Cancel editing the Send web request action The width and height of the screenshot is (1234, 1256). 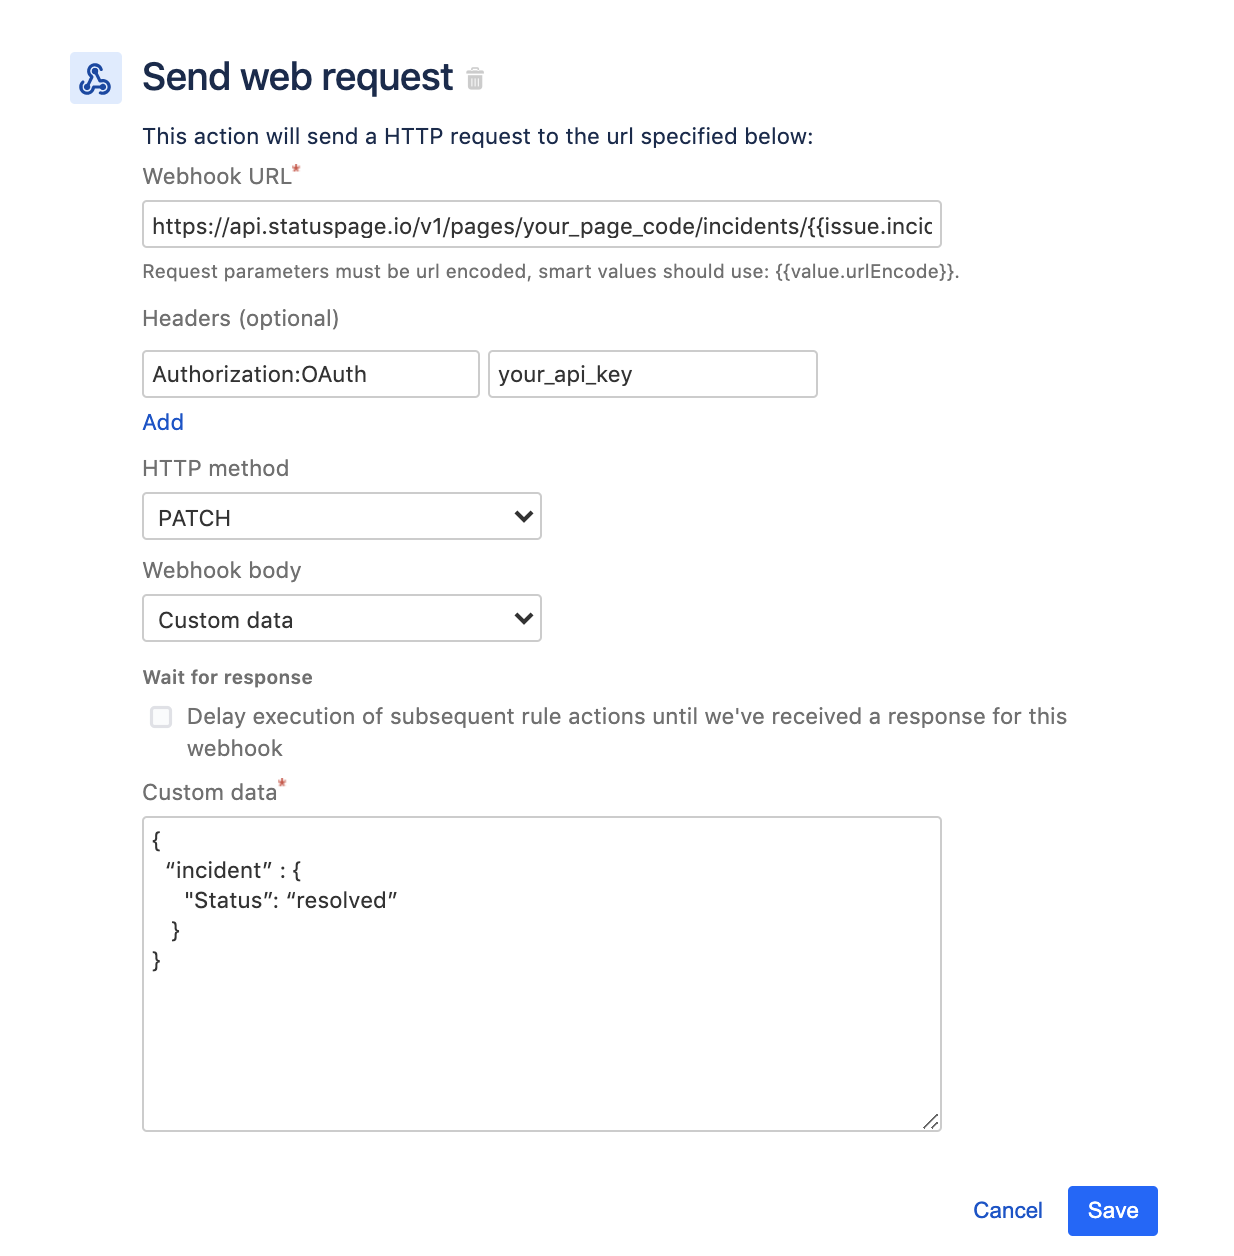pos(1007,1210)
